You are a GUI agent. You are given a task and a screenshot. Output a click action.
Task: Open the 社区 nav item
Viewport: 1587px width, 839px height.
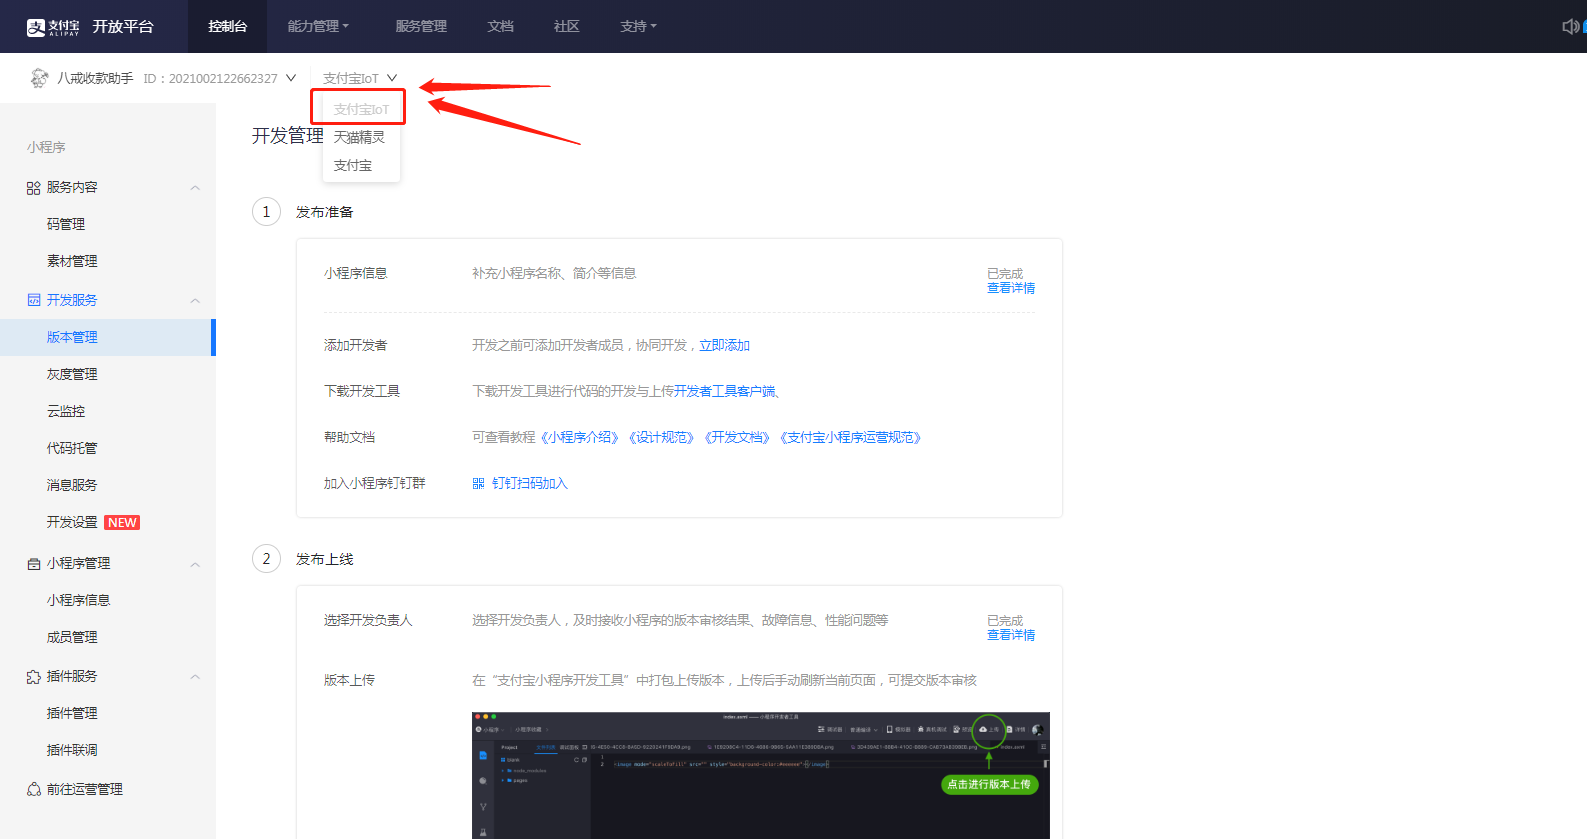567,26
